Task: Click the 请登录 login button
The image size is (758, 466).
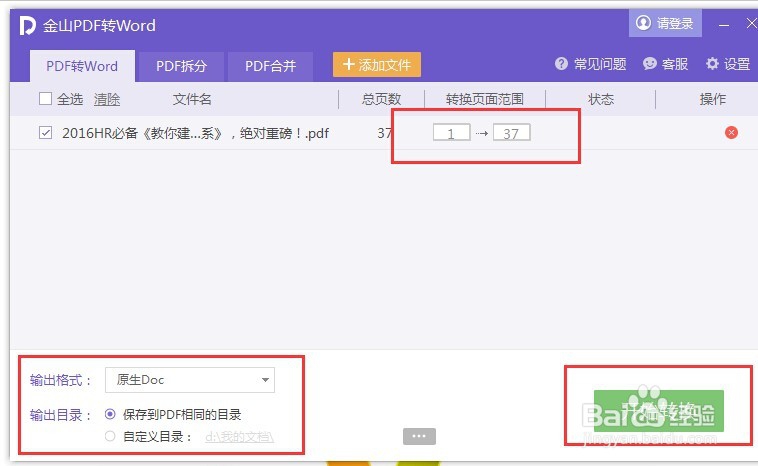Action: click(x=665, y=23)
